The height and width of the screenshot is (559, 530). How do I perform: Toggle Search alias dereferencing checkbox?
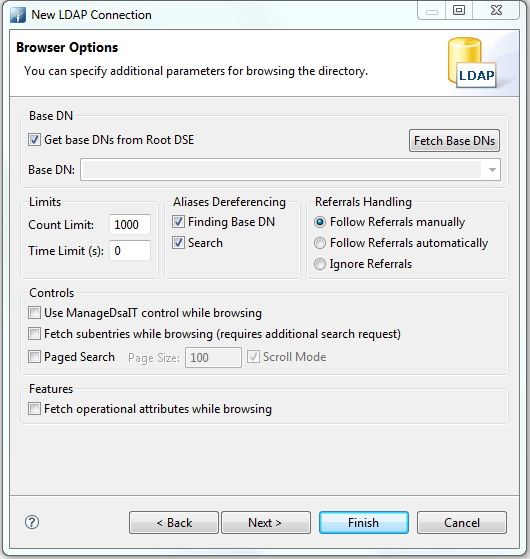178,243
